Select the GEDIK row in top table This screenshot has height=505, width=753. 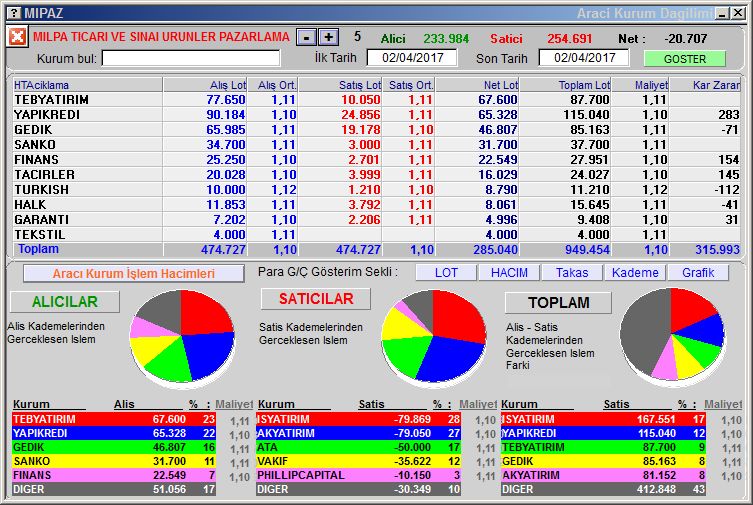point(376,130)
